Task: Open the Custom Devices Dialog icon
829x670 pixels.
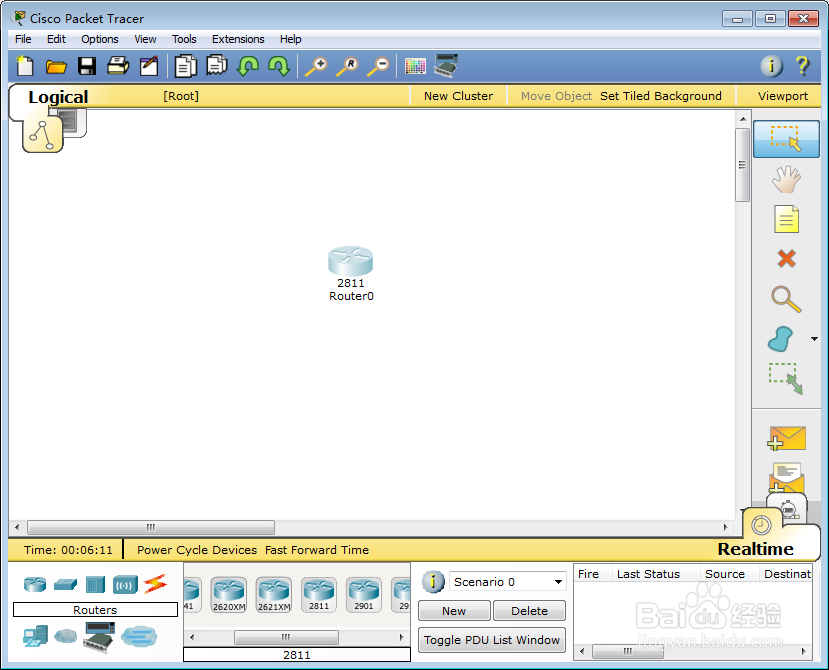Action: coord(446,66)
